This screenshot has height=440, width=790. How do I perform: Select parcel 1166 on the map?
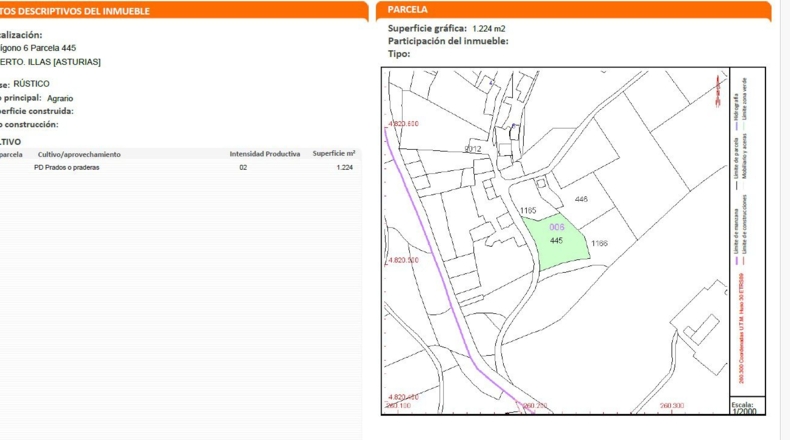point(599,243)
